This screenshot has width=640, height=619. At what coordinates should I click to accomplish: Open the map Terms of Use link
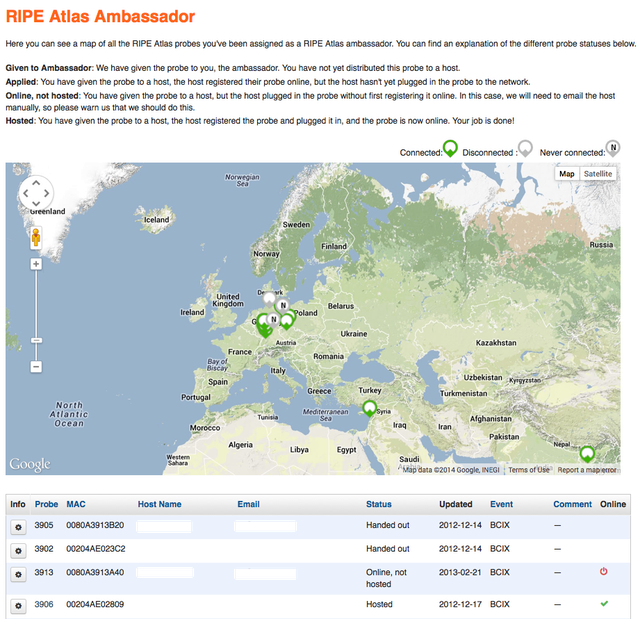pos(529,470)
